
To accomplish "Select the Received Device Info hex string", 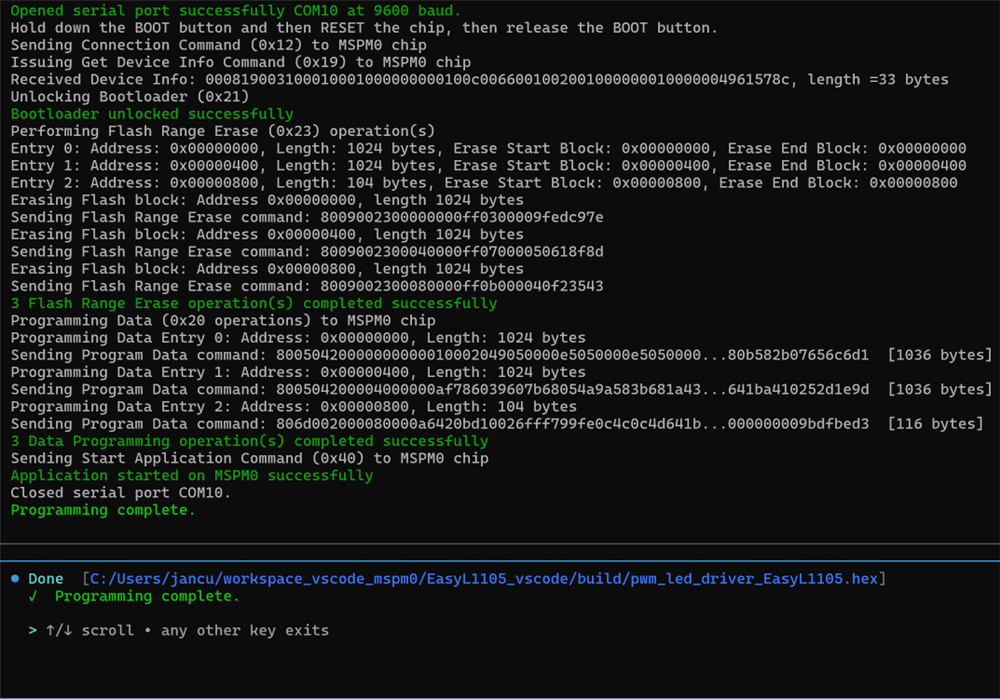I will (x=497, y=79).
